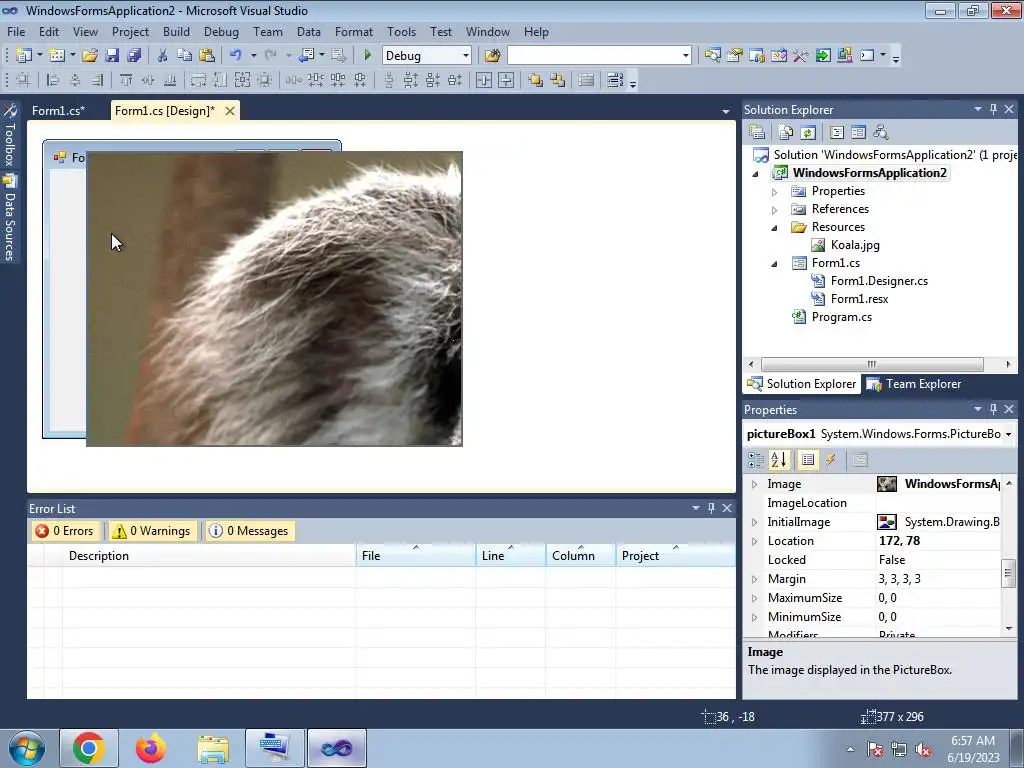Click the Align Lefts layout icon
The width and height of the screenshot is (1024, 768).
[x=53, y=80]
